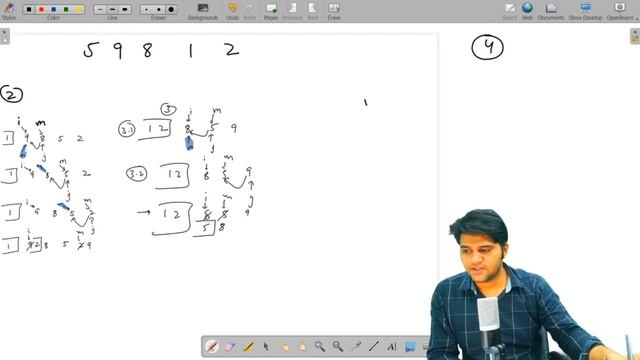
Task: Open Backgrounds chooser
Action: 203,11
